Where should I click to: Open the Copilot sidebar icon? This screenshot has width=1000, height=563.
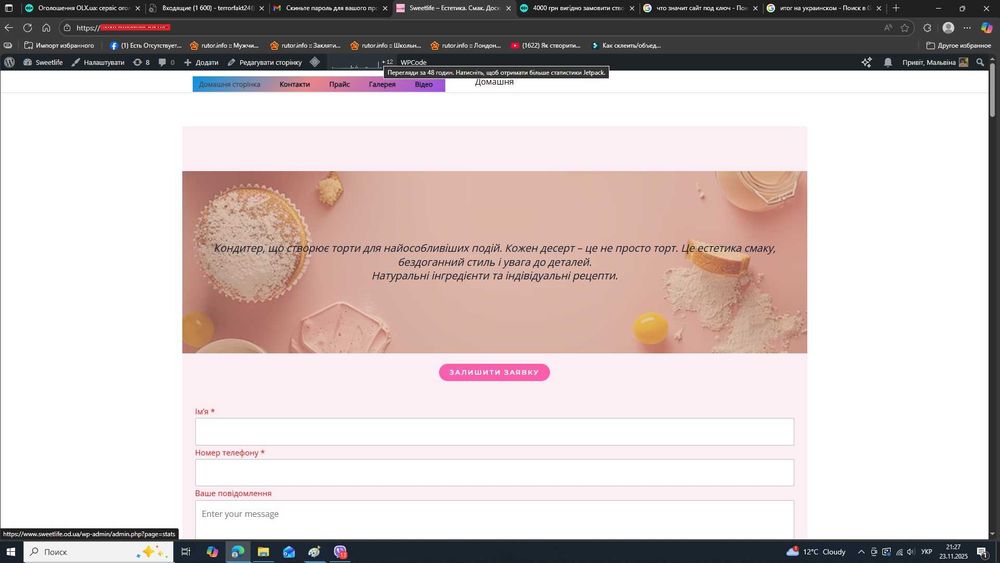[987, 27]
